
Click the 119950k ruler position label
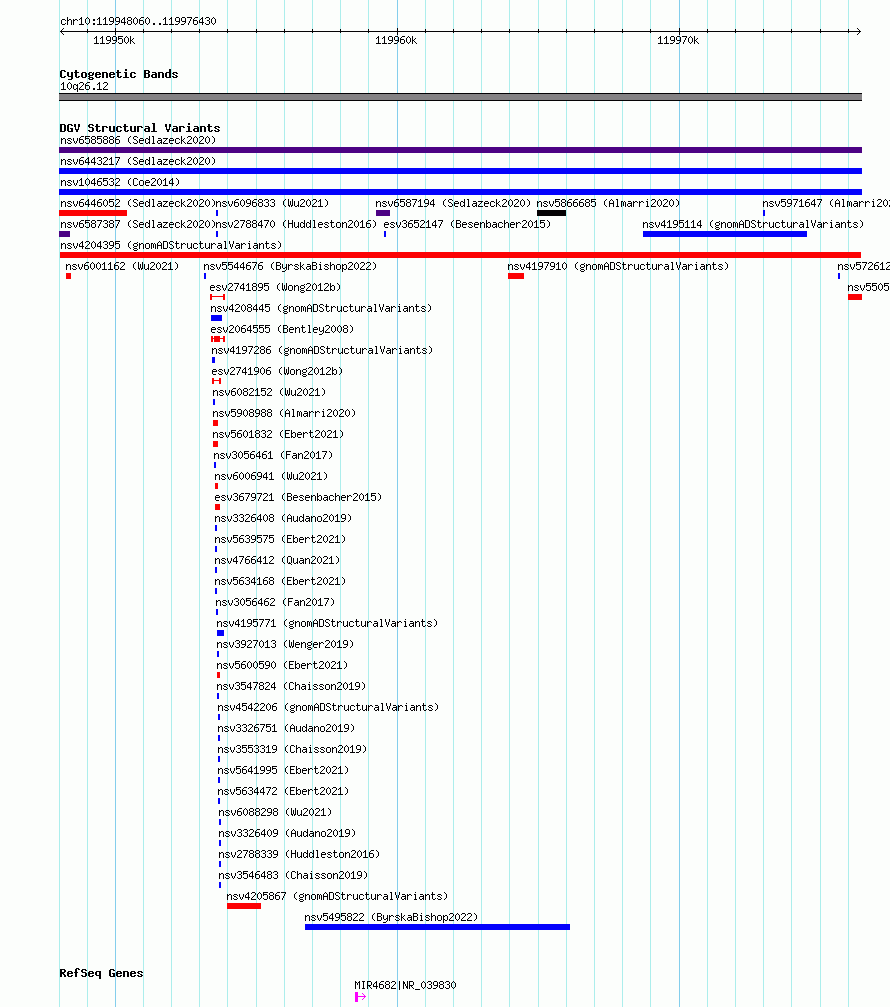tap(114, 40)
